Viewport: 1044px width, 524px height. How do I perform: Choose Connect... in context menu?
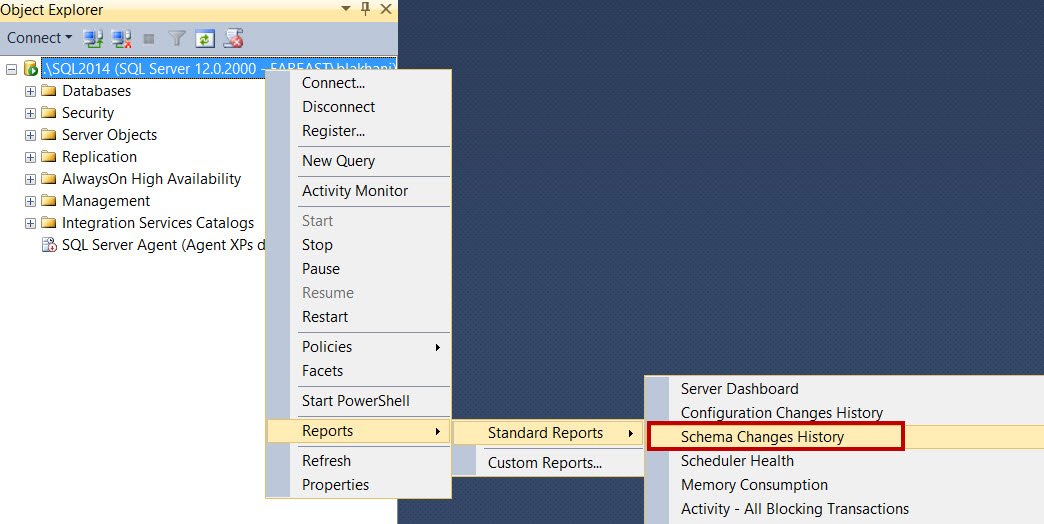click(x=358, y=83)
